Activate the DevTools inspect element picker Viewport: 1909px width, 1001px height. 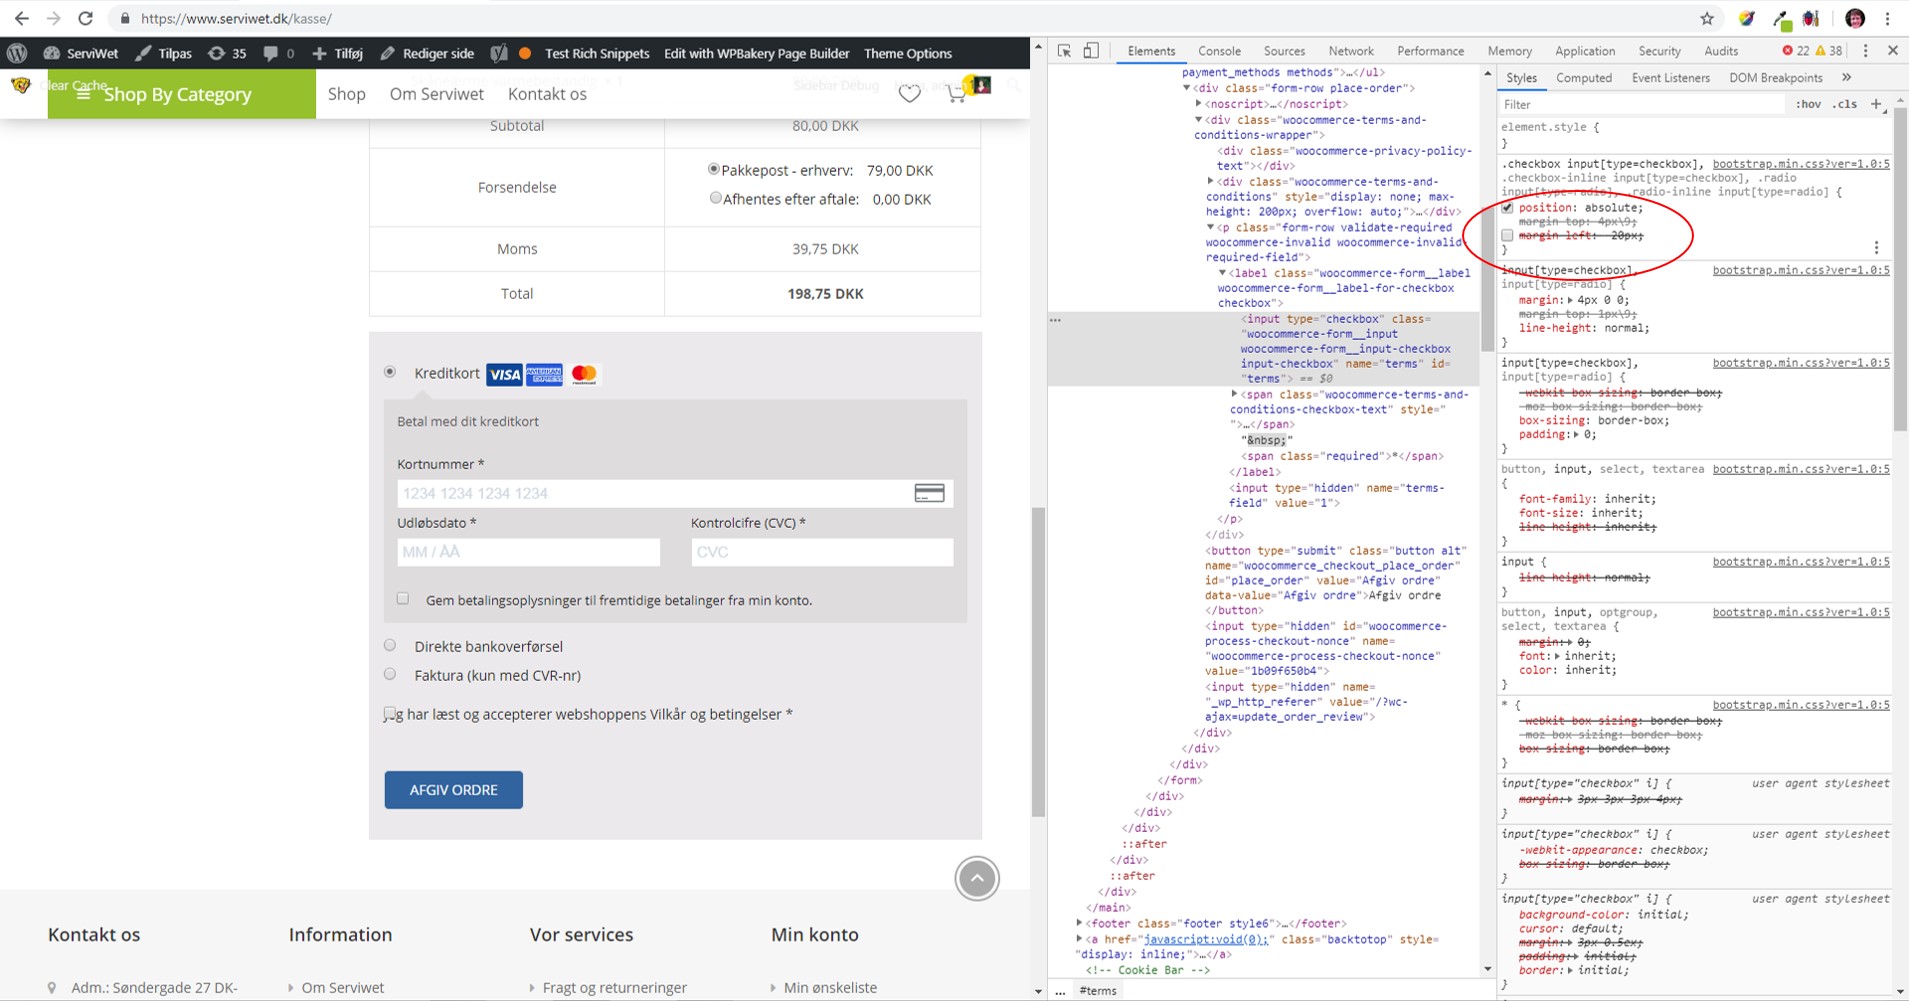click(1065, 50)
